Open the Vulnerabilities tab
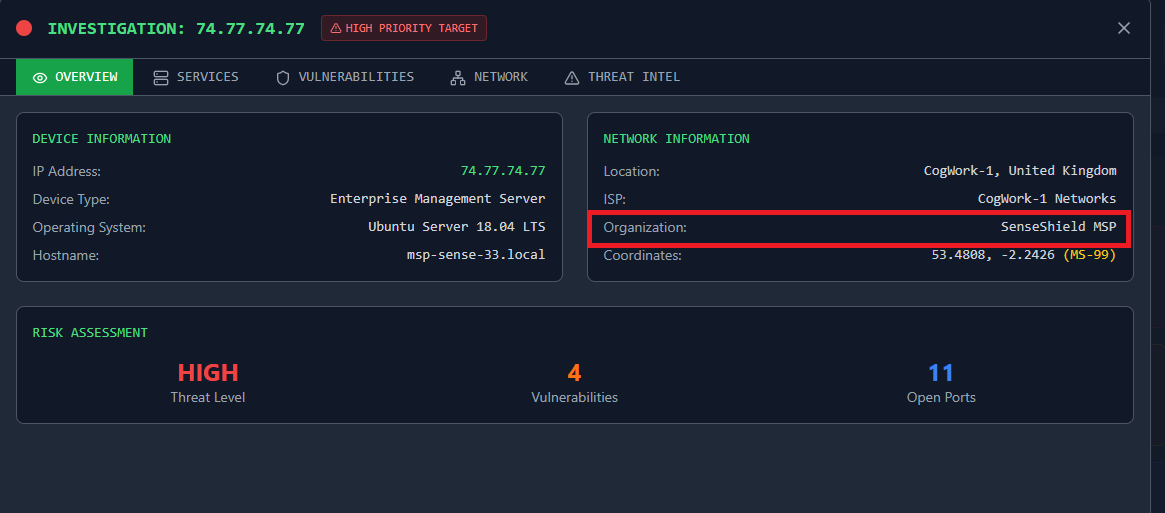This screenshot has width=1165, height=513. (x=355, y=77)
